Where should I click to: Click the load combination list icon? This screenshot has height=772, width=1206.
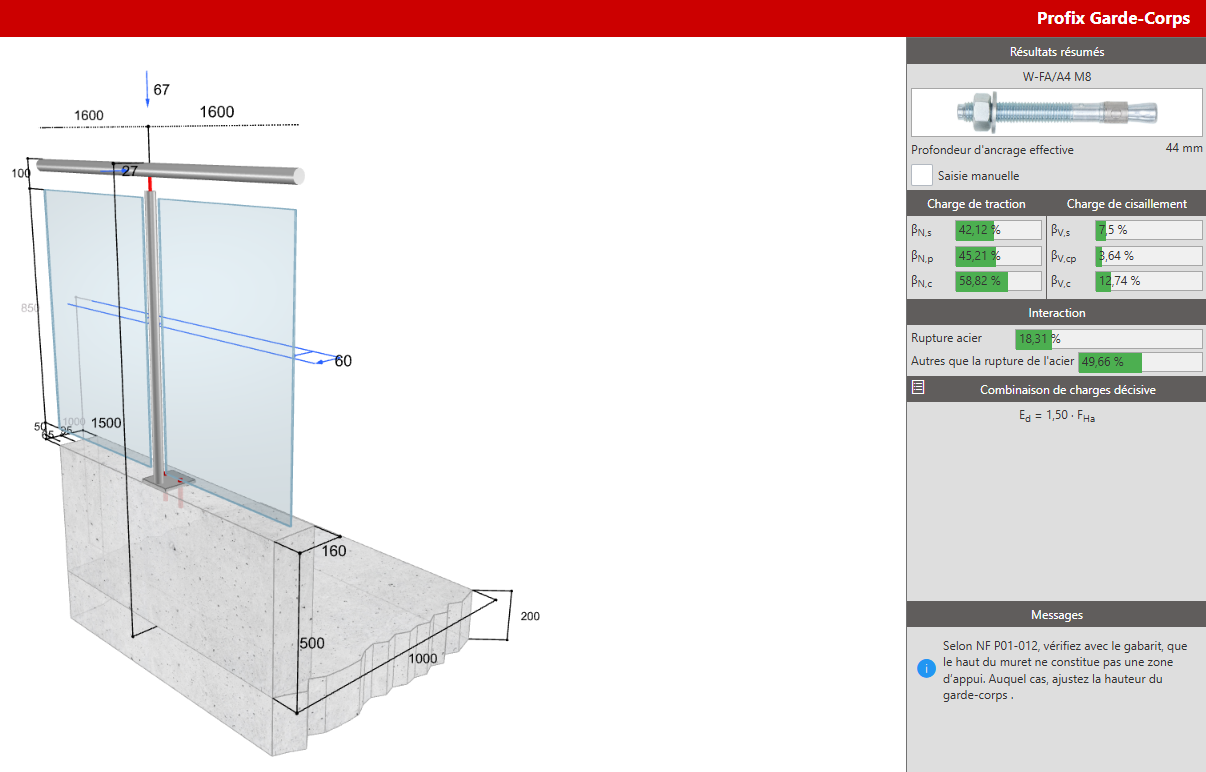[918, 388]
